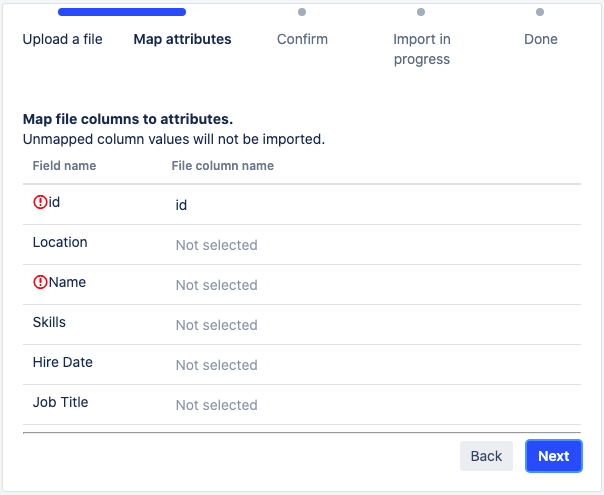Viewport: 604px width, 495px height.
Task: Select the Done step label
Action: click(x=540, y=40)
